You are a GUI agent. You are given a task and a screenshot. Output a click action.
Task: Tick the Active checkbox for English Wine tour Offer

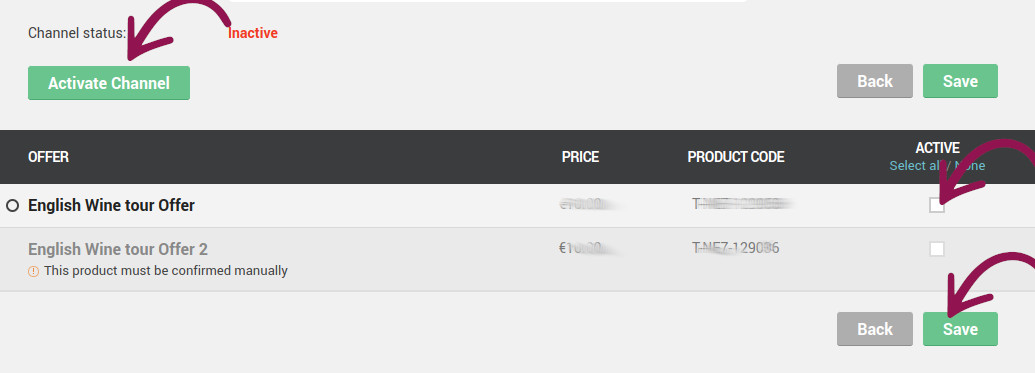(x=937, y=205)
